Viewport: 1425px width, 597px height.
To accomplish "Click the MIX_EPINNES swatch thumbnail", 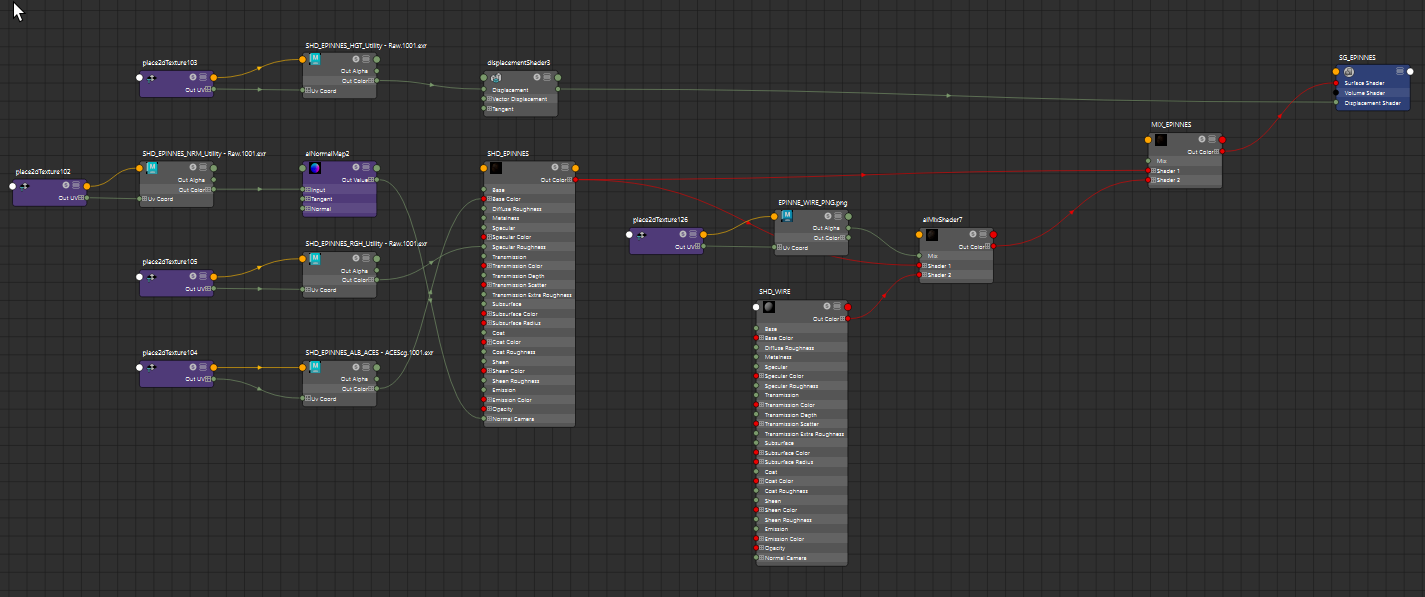I will tap(1160, 140).
